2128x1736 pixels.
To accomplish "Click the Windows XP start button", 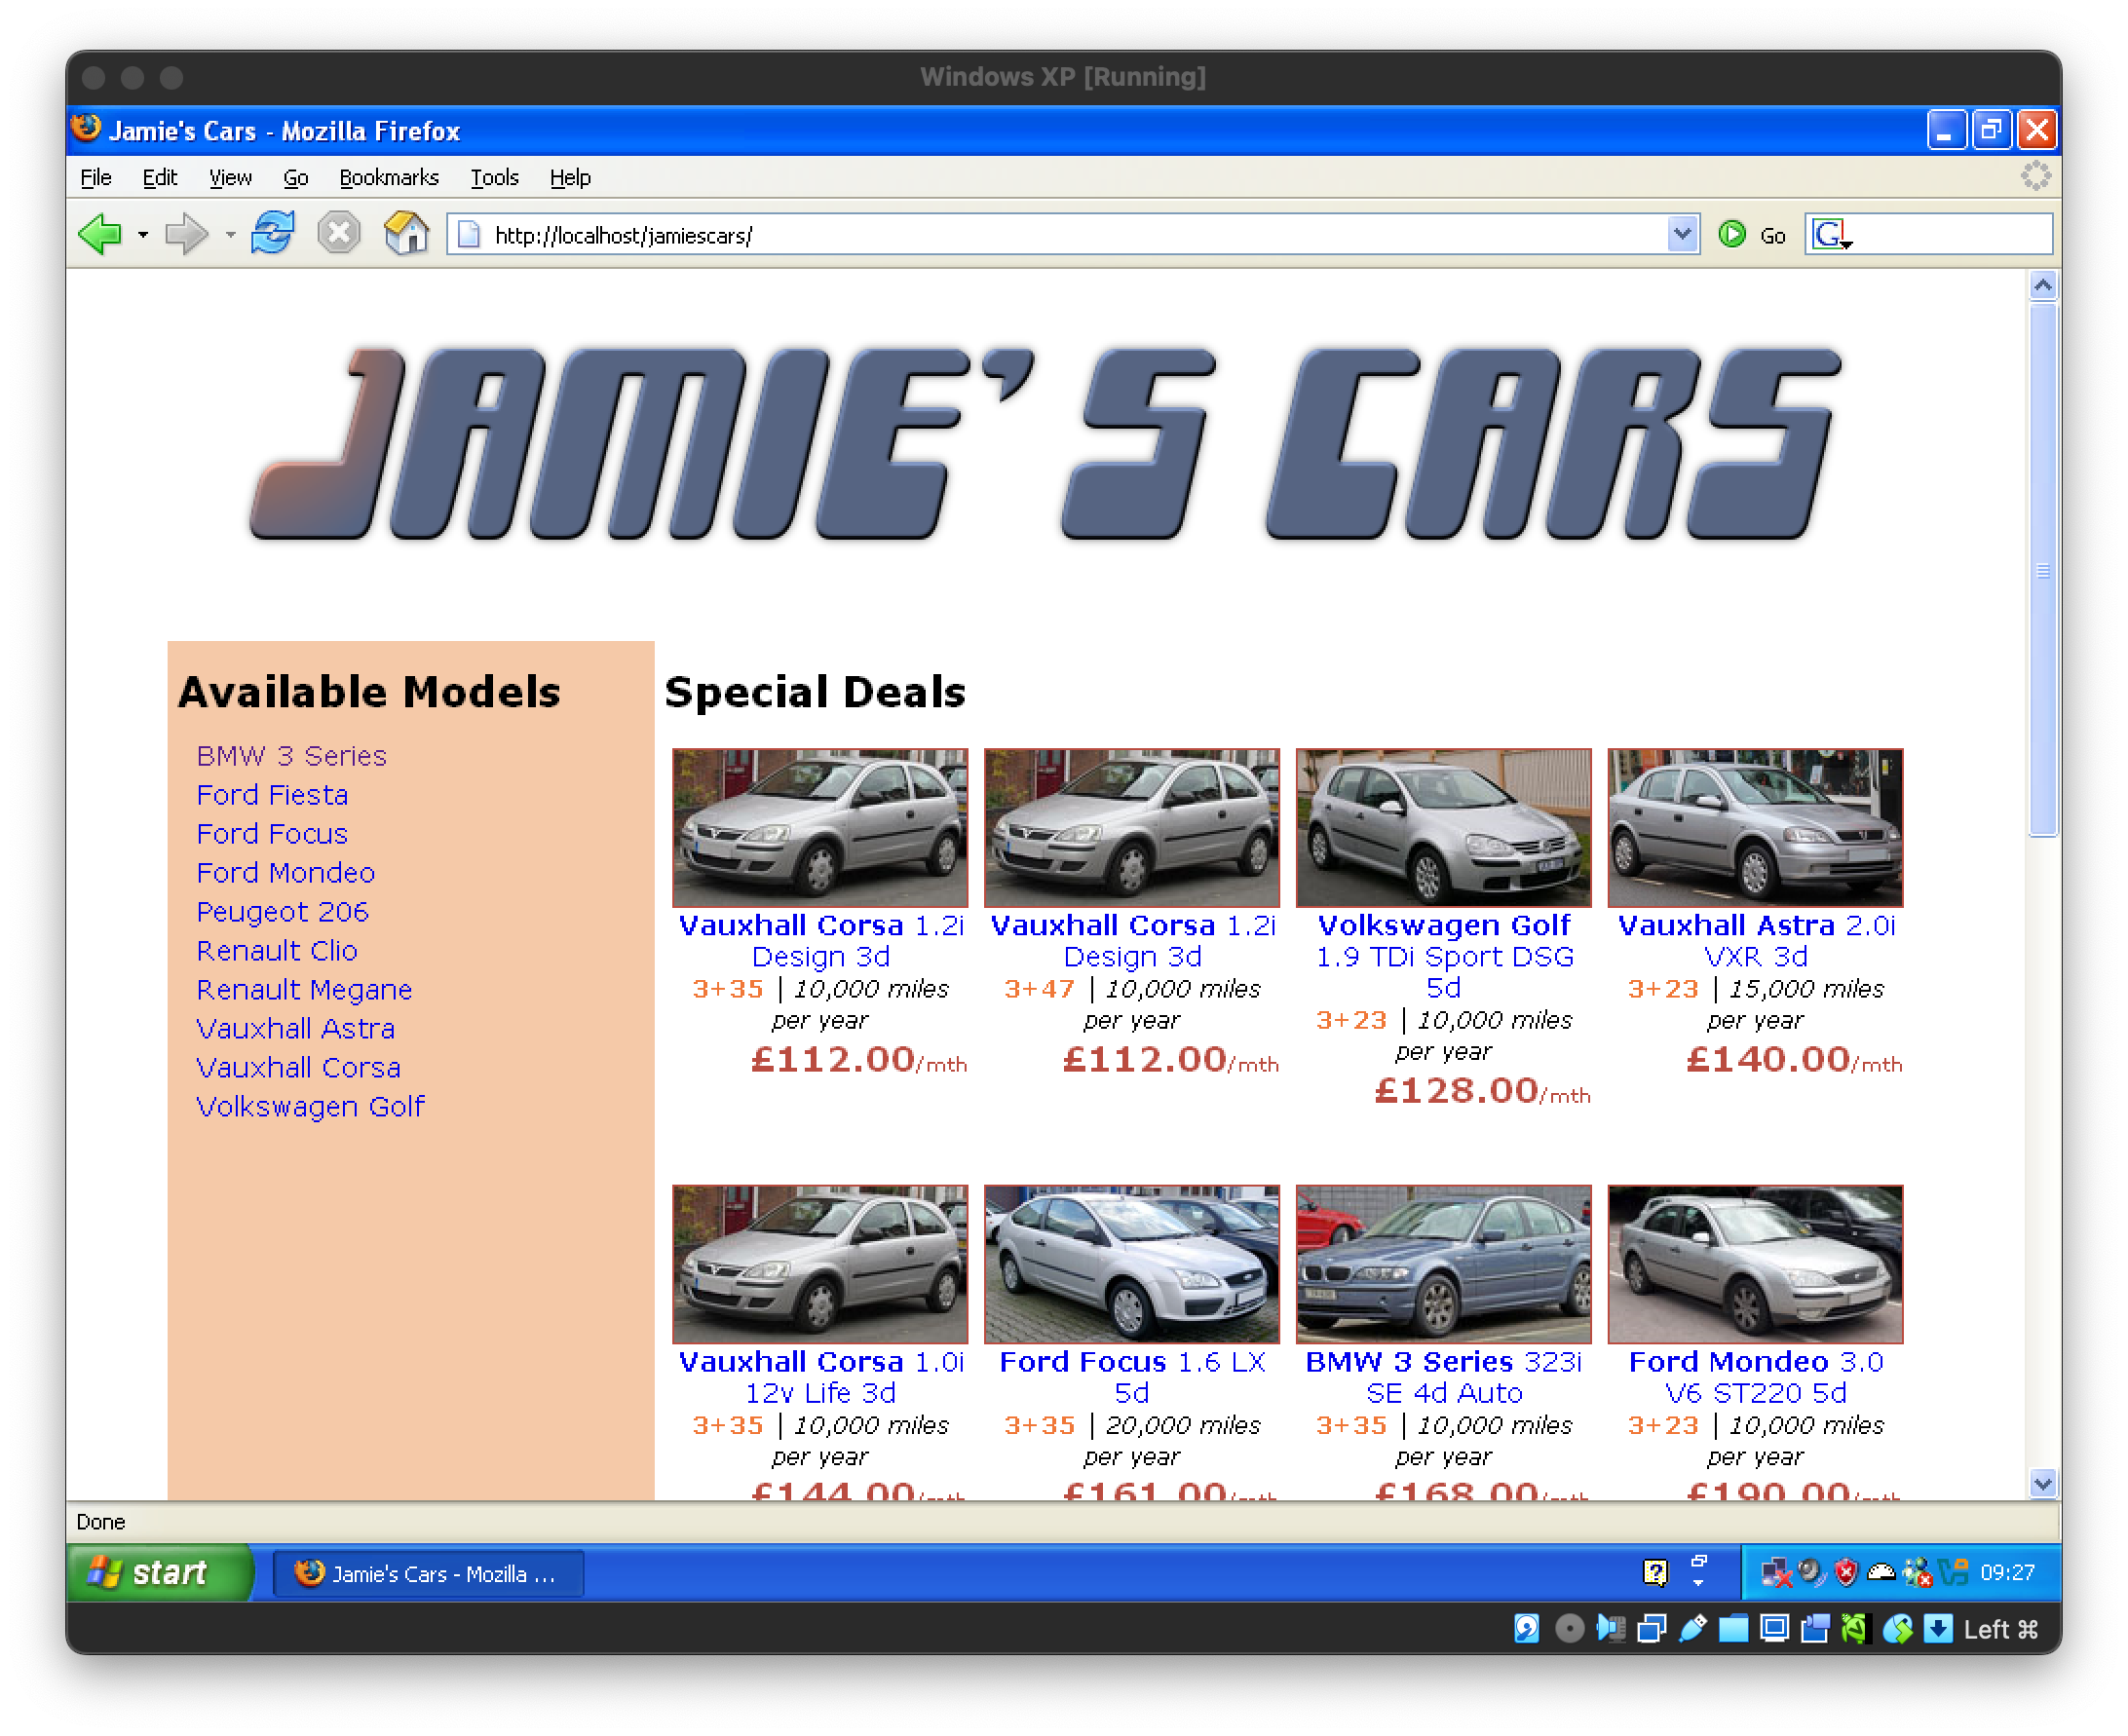I will 158,1573.
